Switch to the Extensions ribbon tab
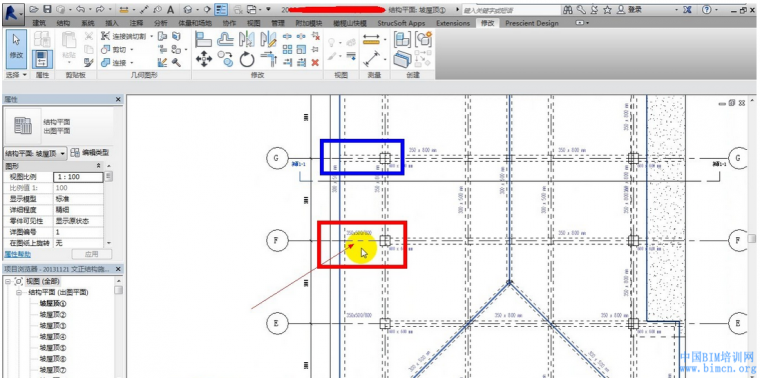 coord(453,23)
